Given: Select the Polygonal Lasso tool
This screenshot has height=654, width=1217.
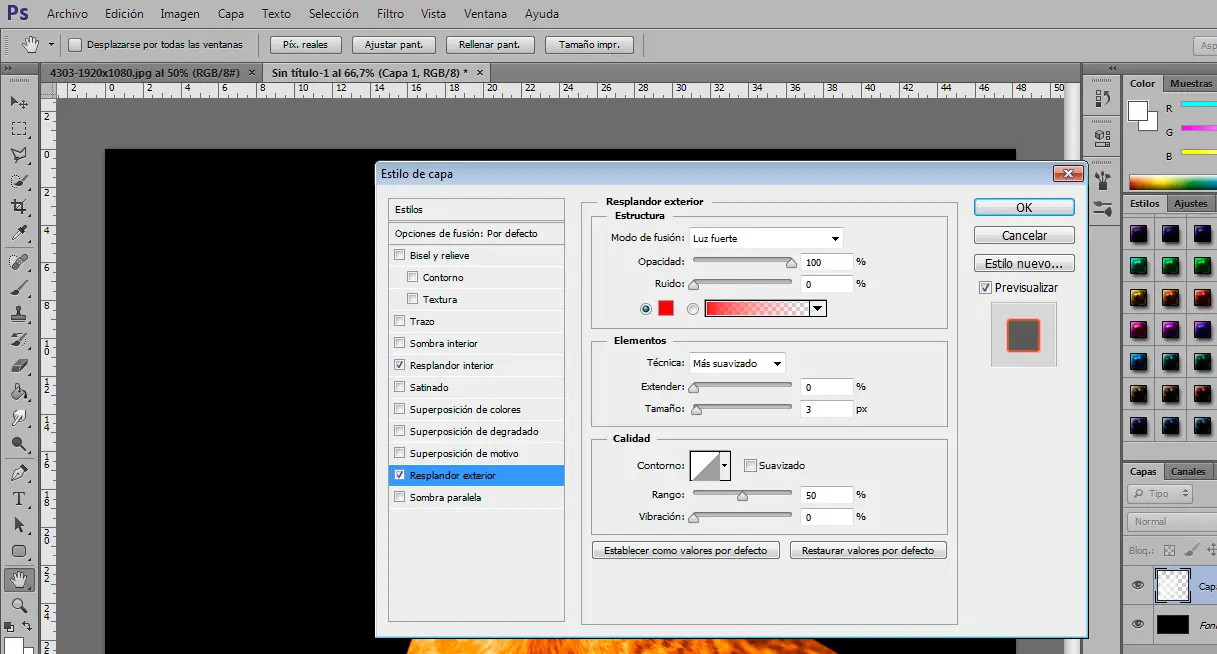Looking at the screenshot, I should [19, 155].
